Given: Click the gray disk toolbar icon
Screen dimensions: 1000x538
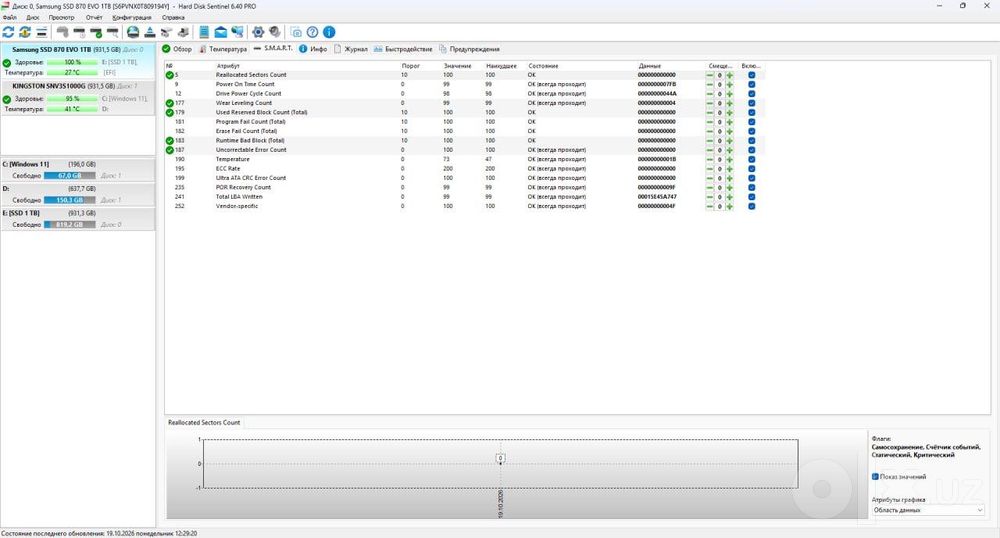Looking at the screenshot, I should 62,32.
